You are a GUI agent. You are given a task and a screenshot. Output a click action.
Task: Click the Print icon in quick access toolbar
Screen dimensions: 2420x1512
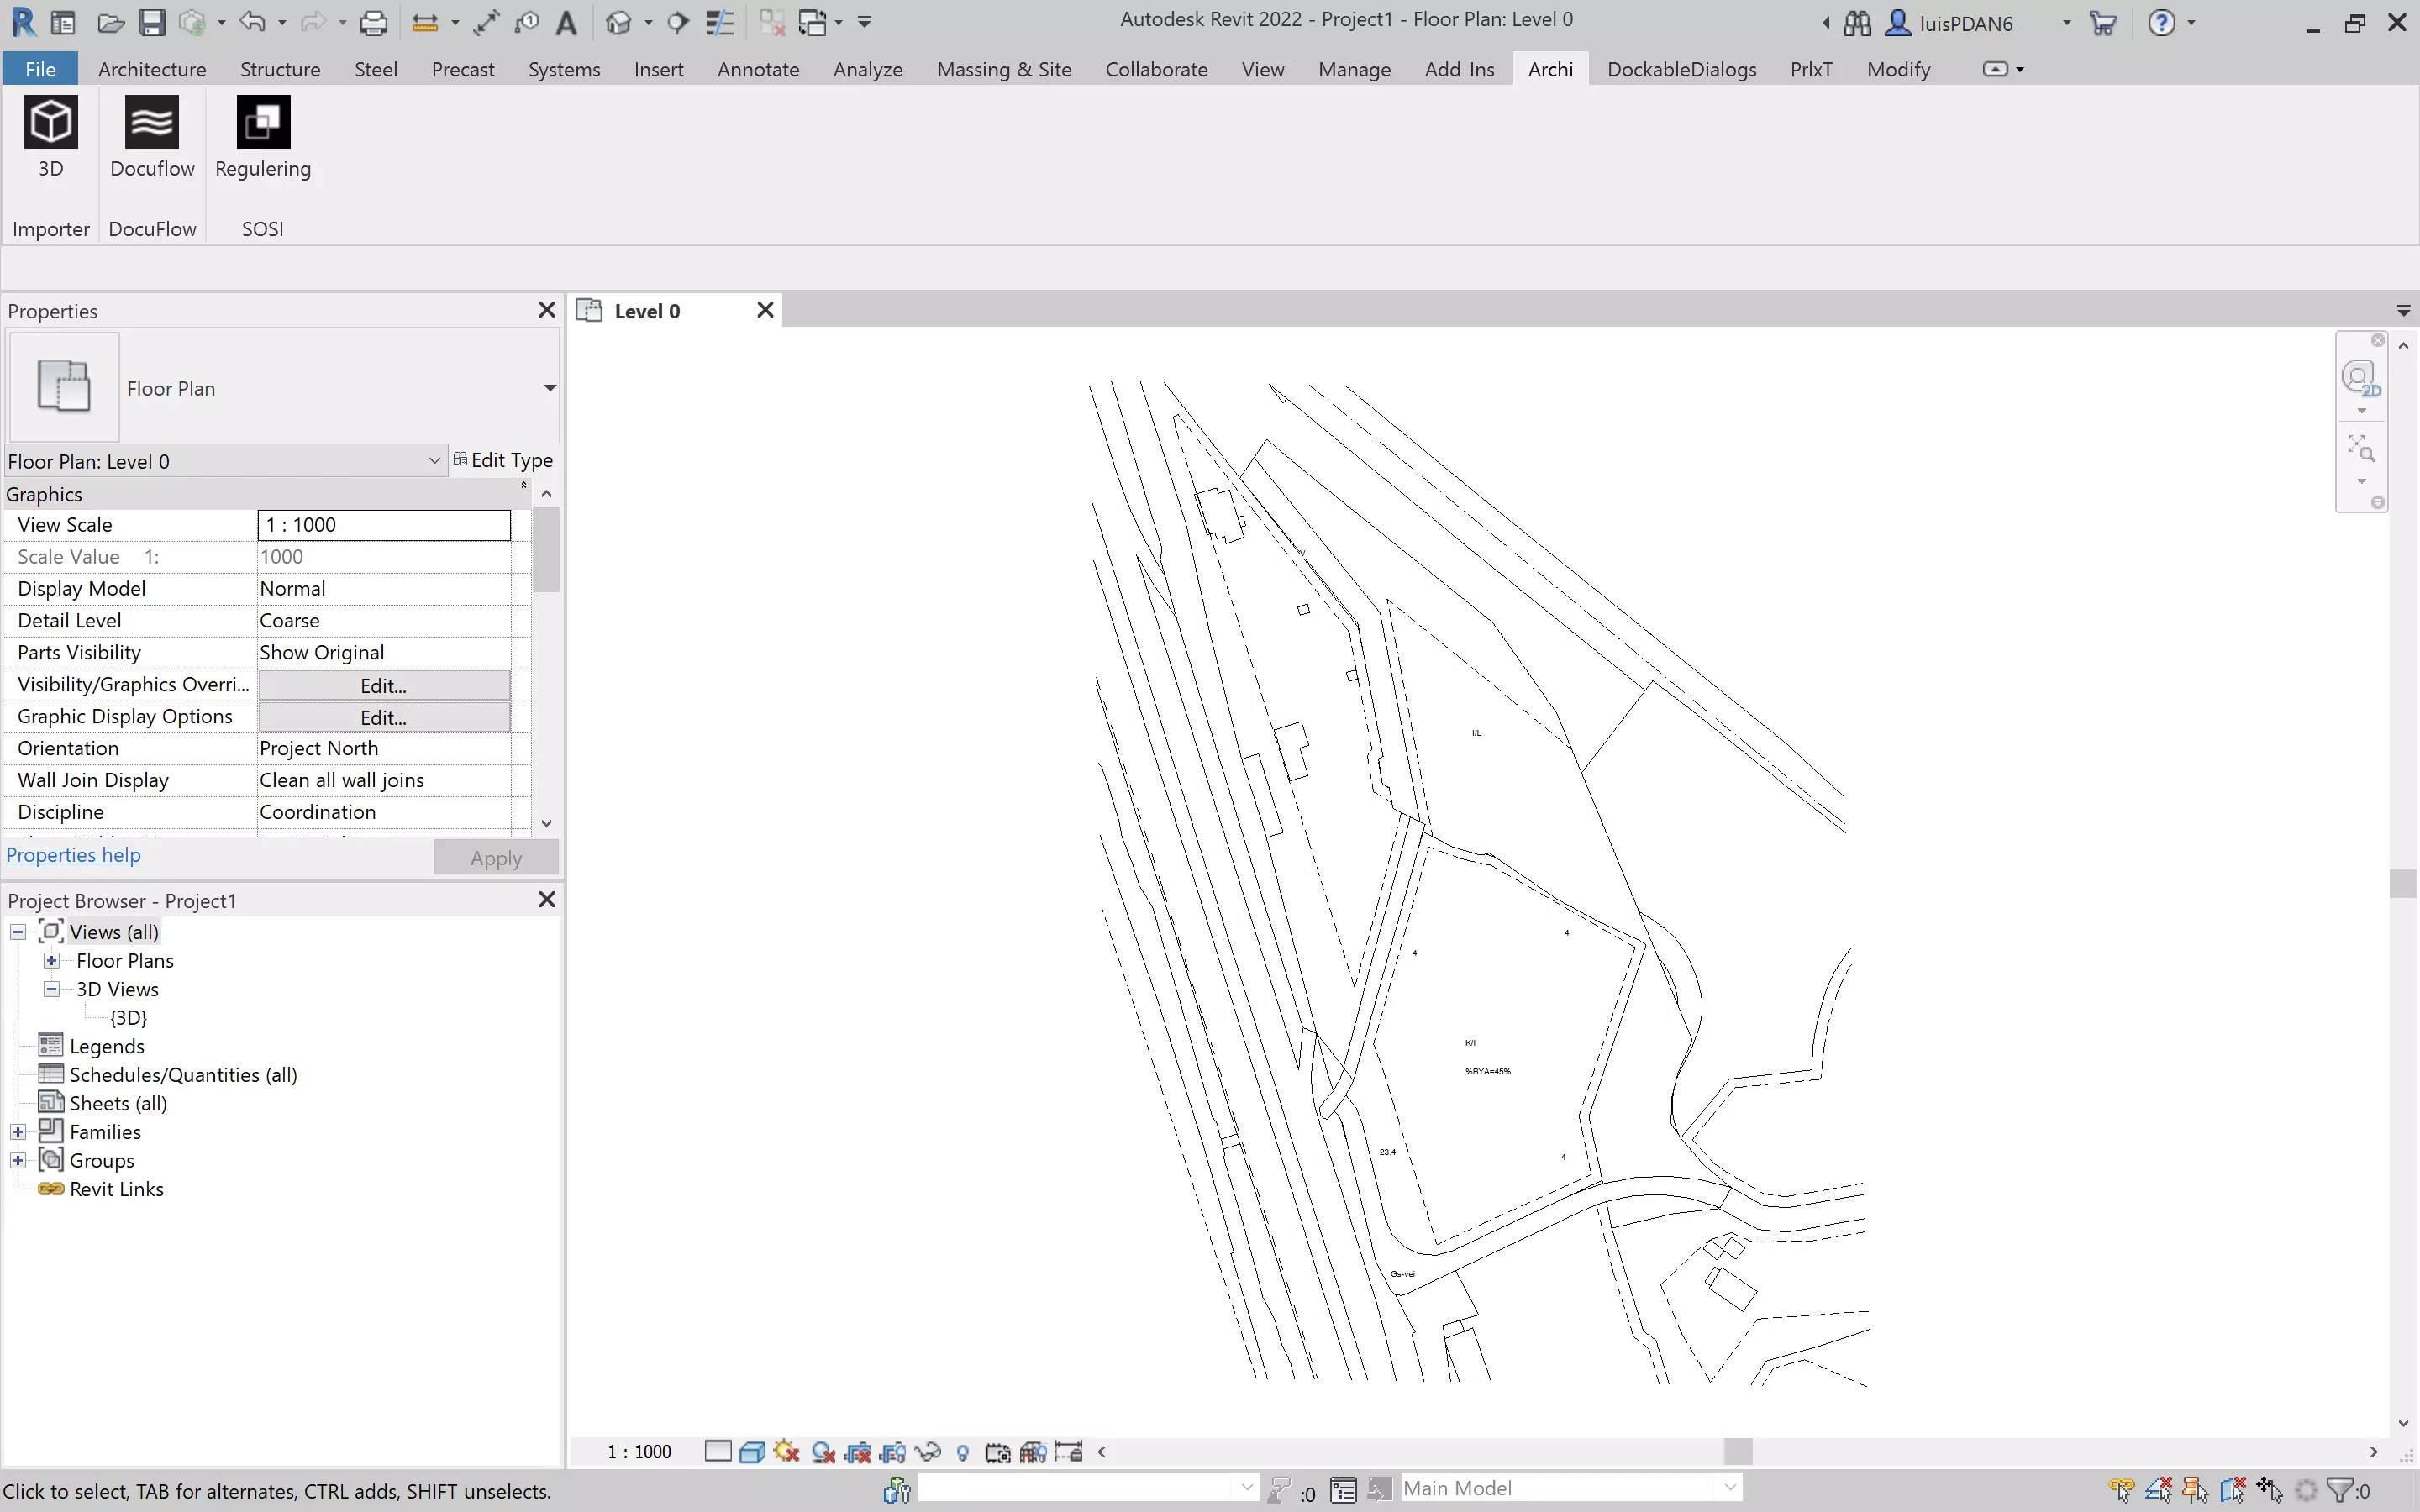click(373, 22)
